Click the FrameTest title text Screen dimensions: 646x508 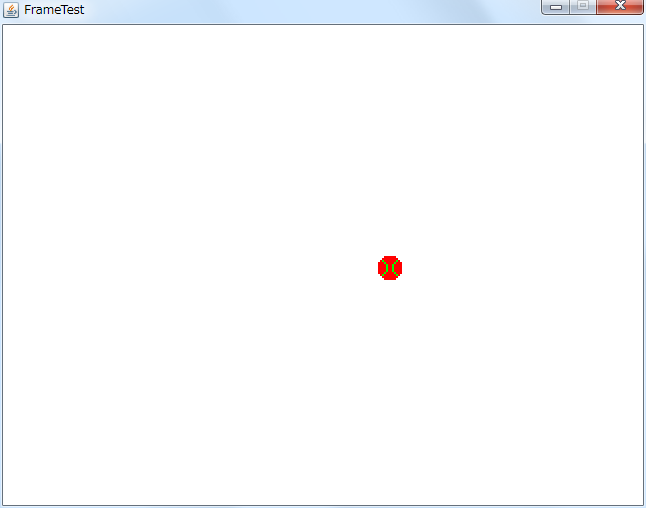point(54,10)
